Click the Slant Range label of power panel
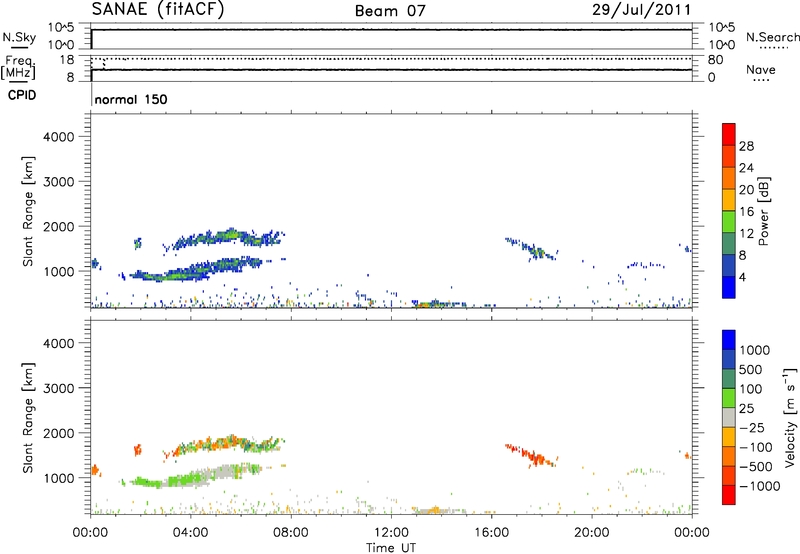Screen dimensions: 800x554 pyautogui.click(x=28, y=211)
